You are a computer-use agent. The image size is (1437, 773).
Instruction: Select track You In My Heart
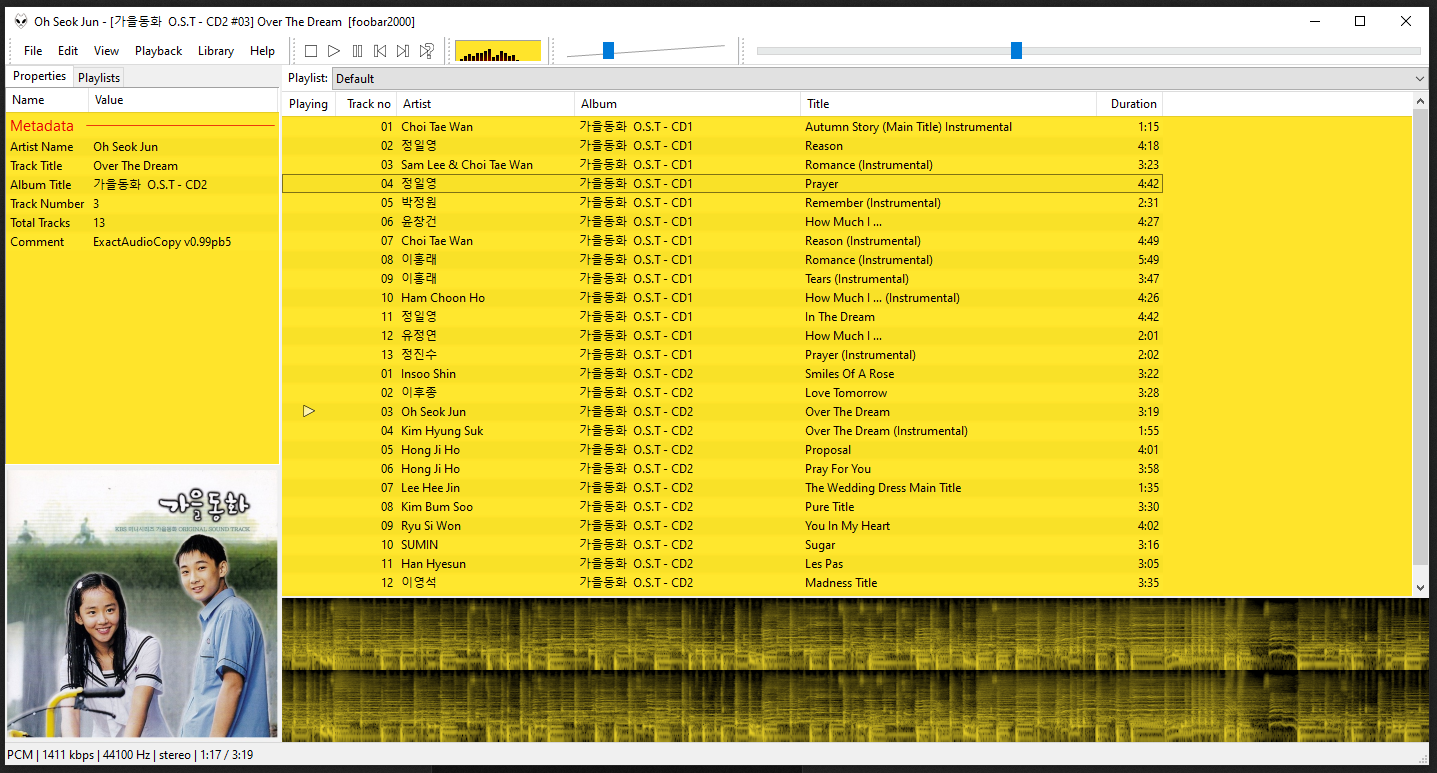click(x=722, y=526)
